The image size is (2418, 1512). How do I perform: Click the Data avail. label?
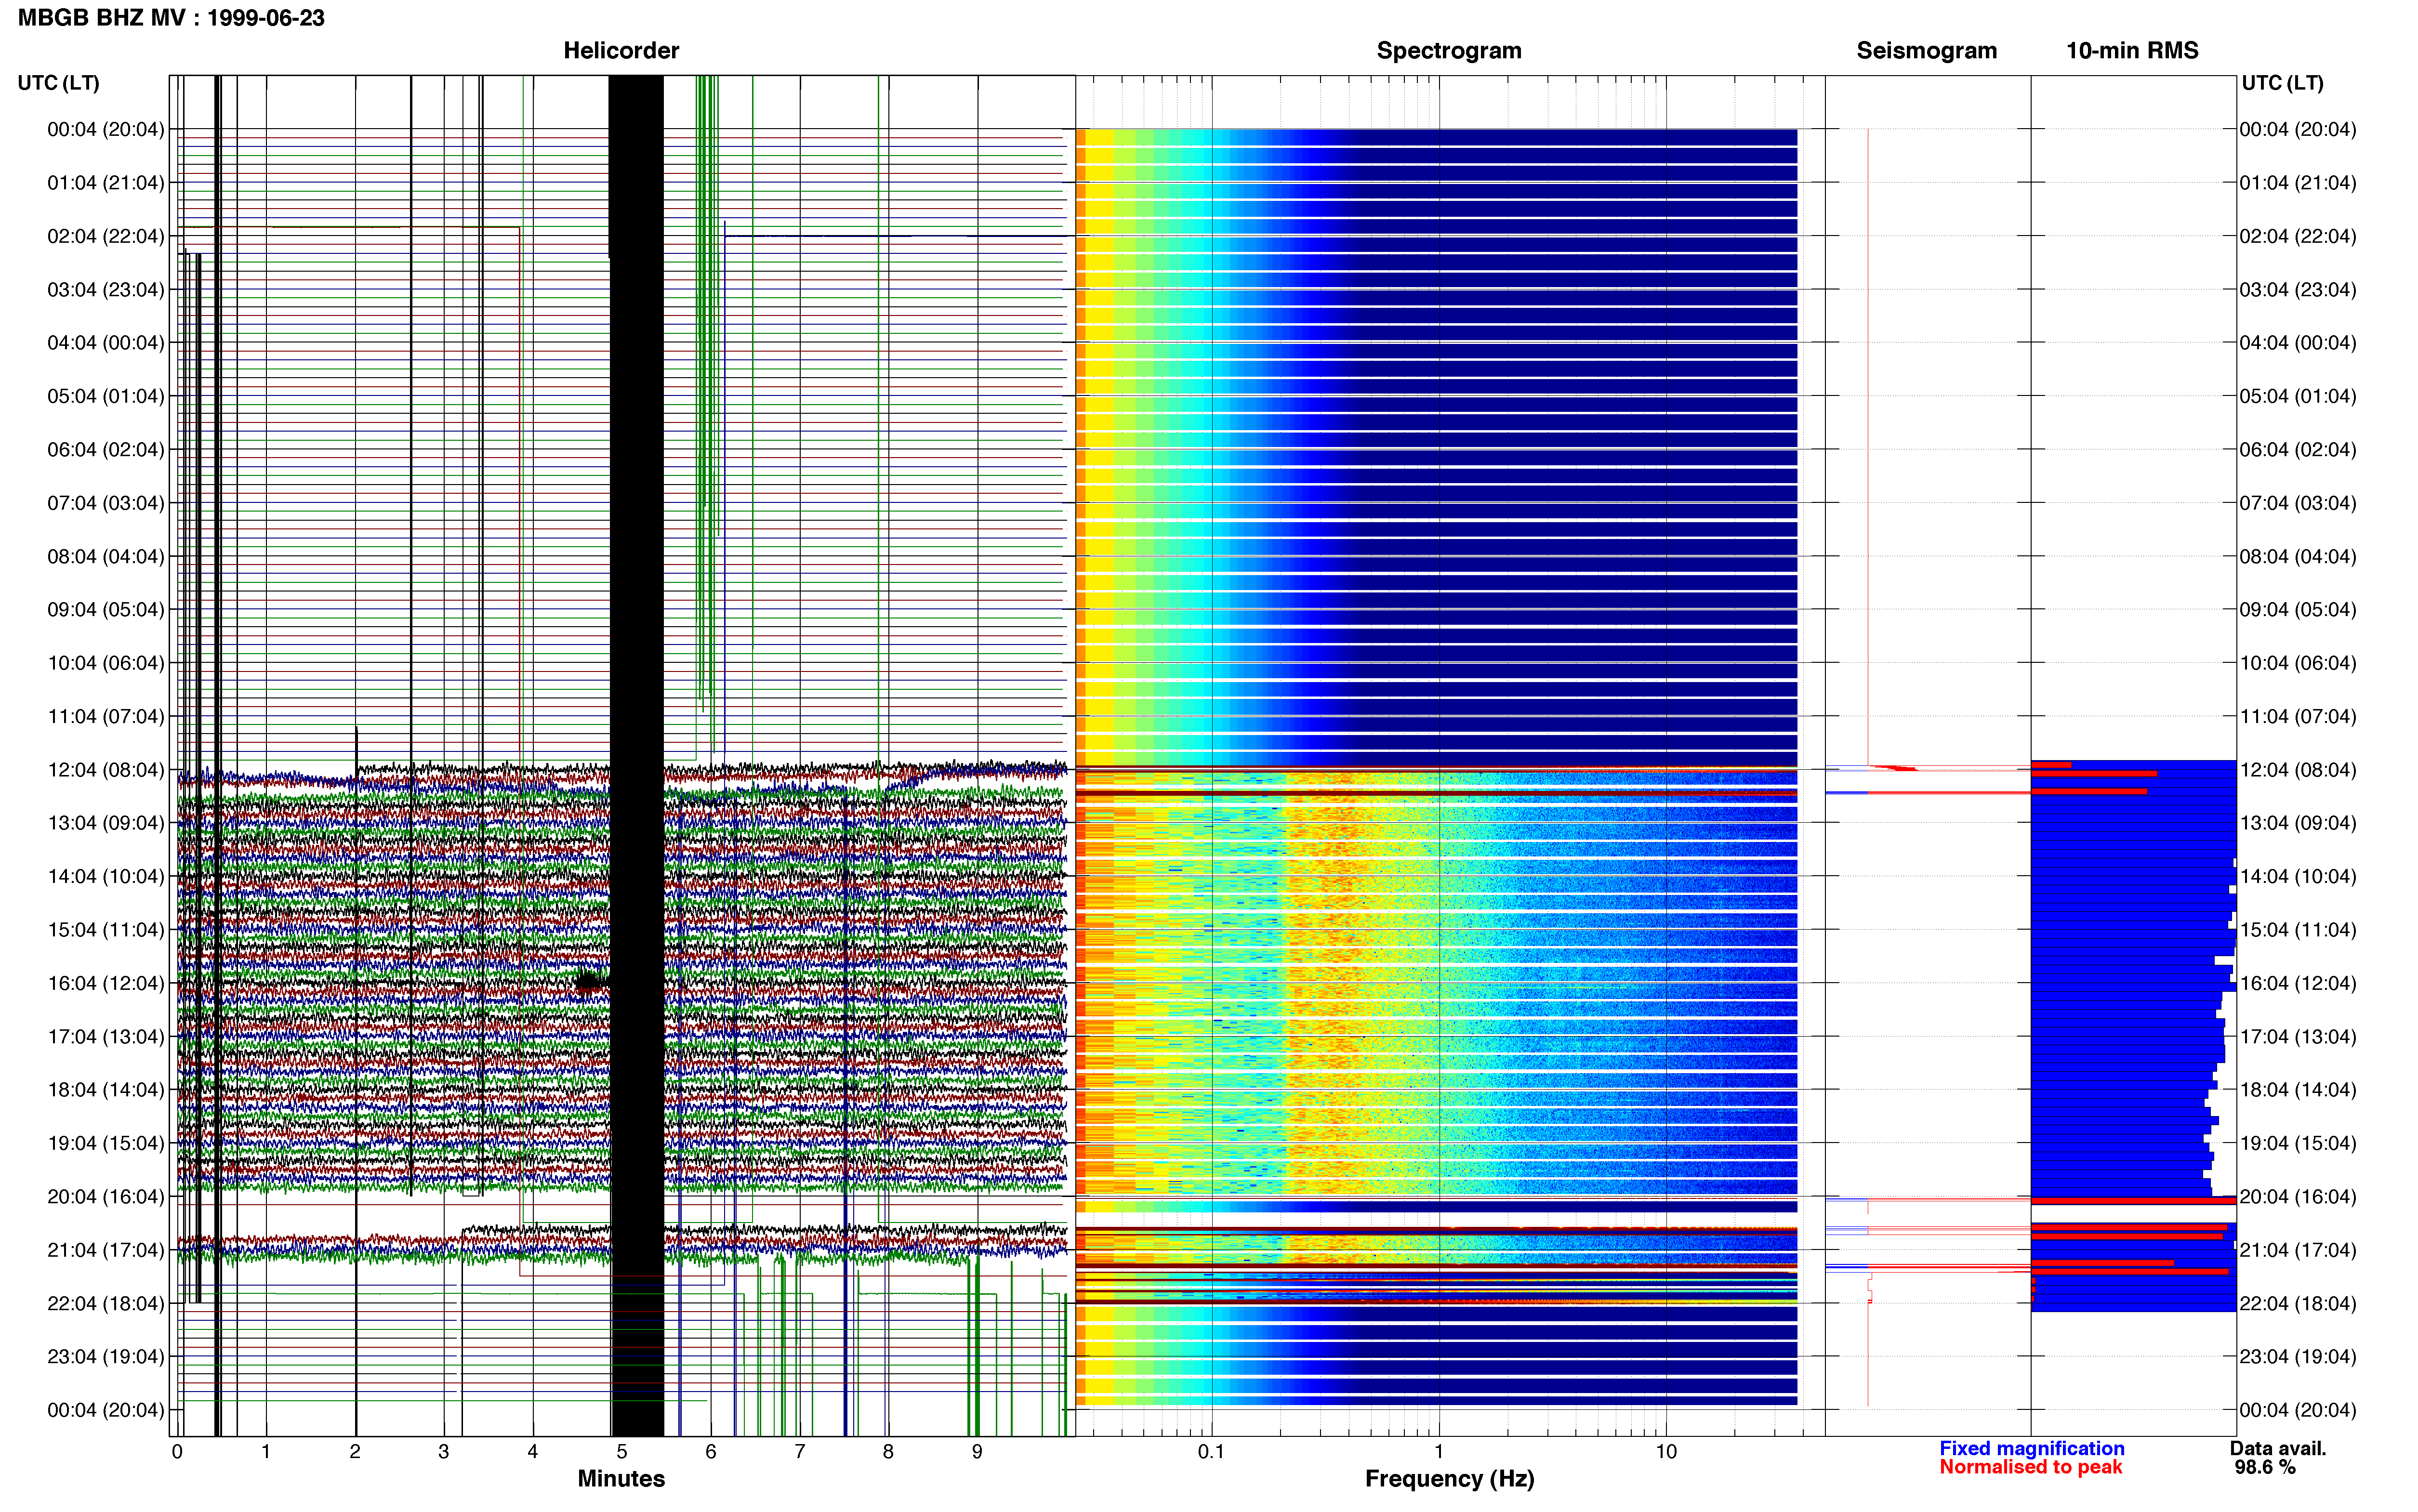(2278, 1448)
